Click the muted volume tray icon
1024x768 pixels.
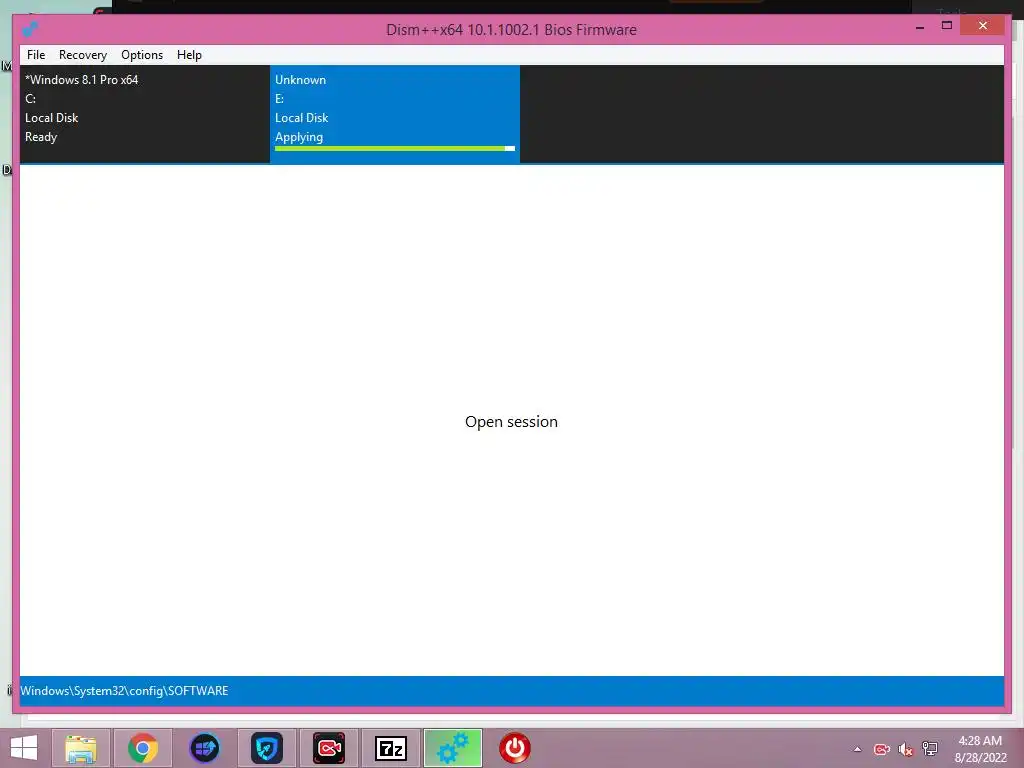[905, 749]
